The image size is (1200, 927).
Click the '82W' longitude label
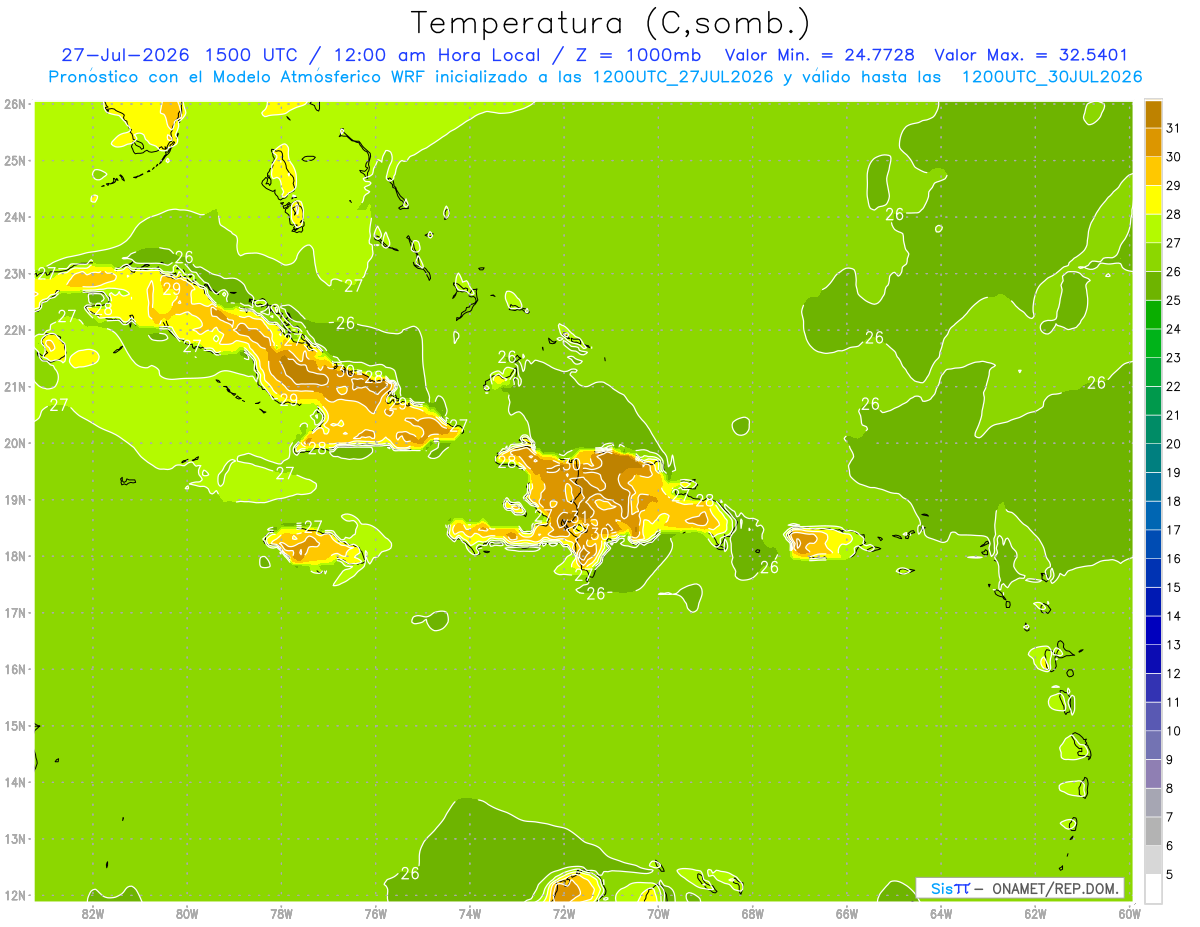pyautogui.click(x=92, y=913)
